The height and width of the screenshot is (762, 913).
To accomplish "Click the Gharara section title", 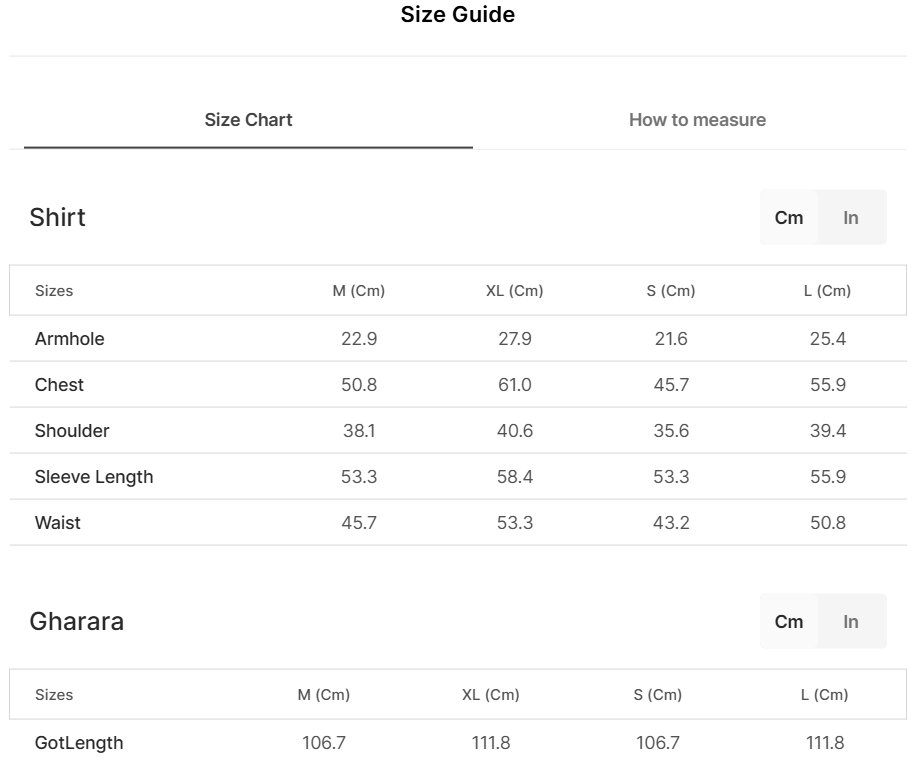I will (77, 622).
